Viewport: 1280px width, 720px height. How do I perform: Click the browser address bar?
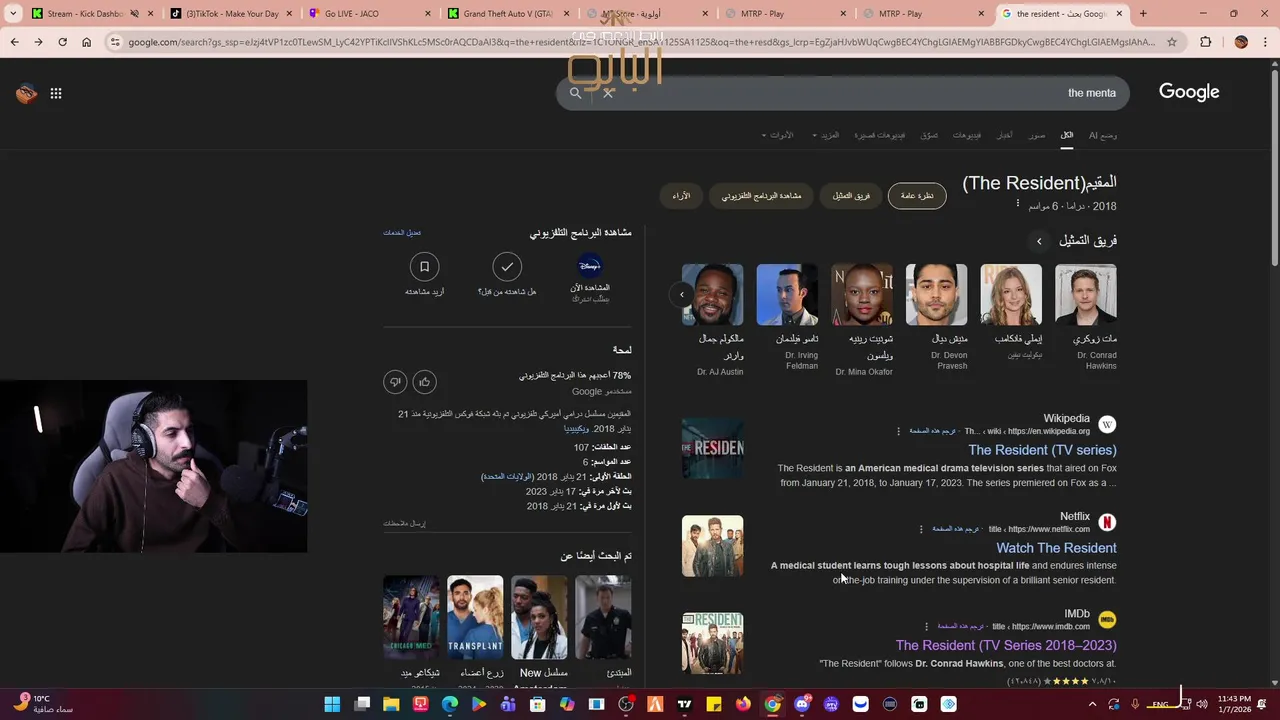tap(640, 42)
